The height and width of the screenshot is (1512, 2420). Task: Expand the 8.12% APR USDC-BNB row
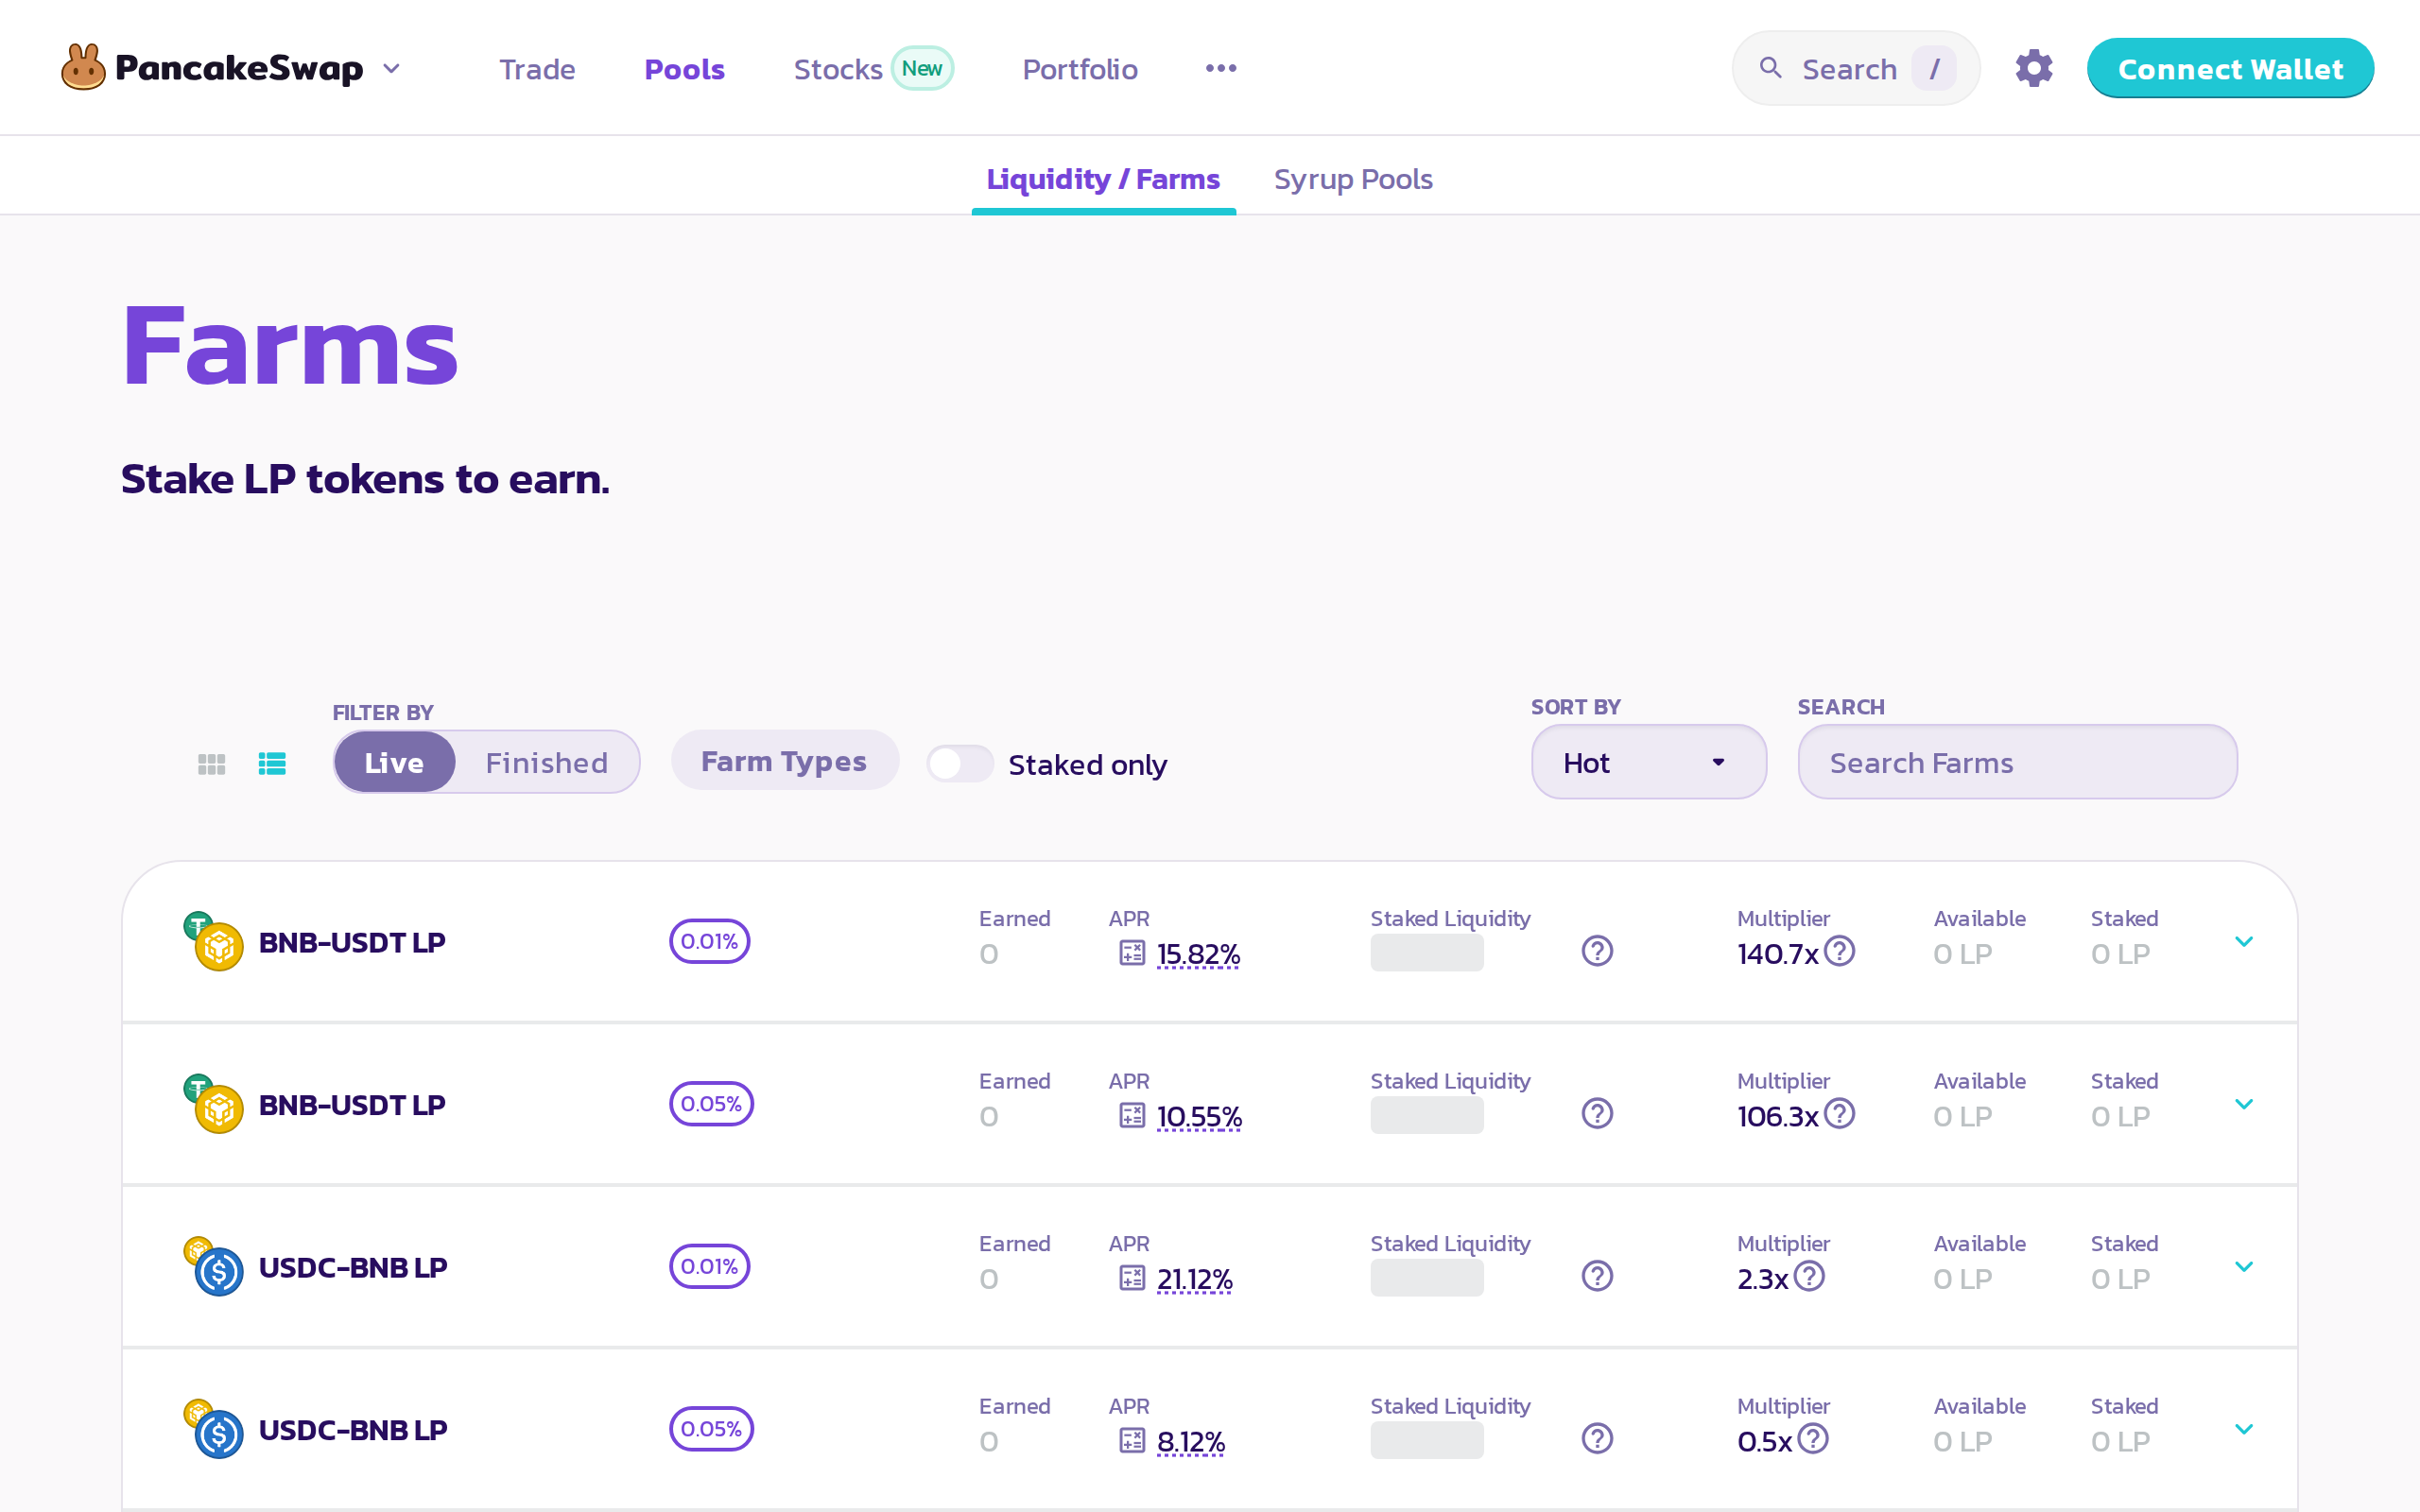click(x=2243, y=1428)
